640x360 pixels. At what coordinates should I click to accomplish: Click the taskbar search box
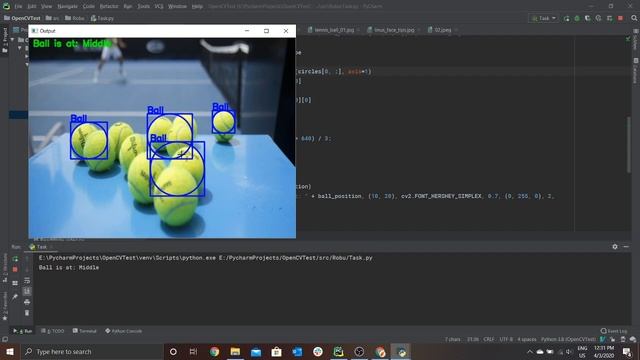pos(91,352)
